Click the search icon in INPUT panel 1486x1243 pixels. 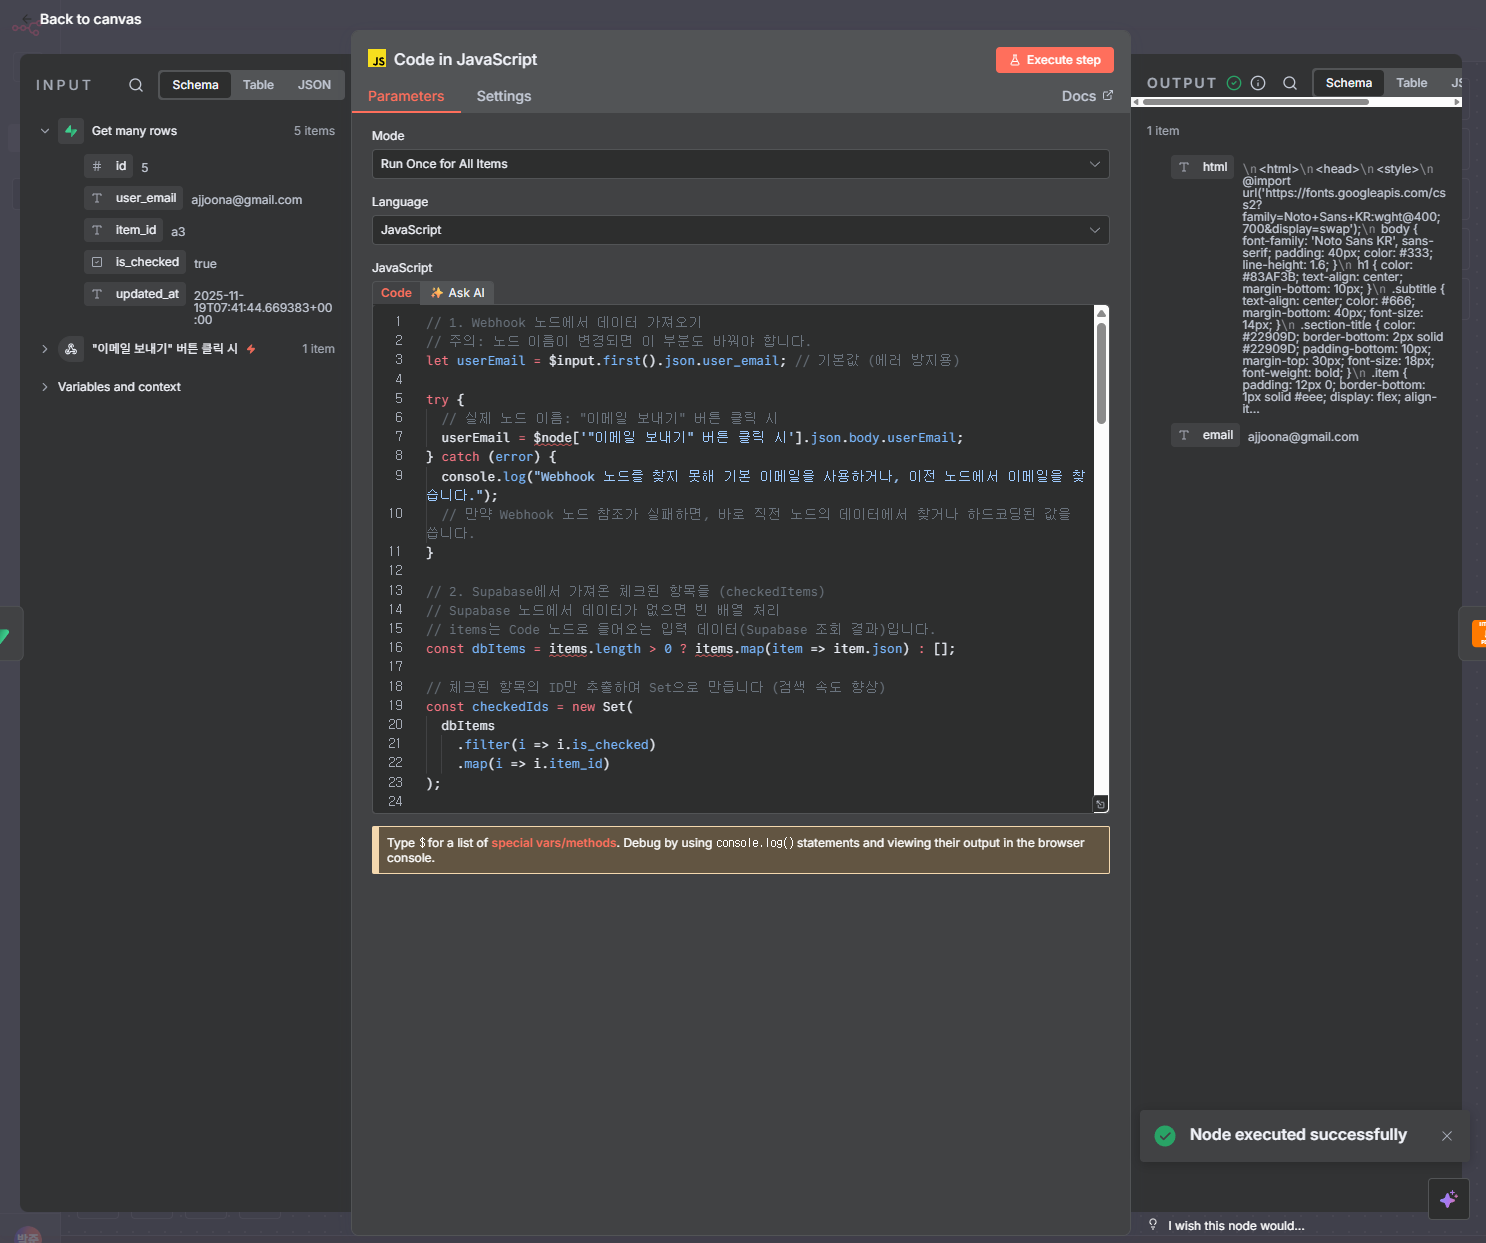[x=136, y=85]
